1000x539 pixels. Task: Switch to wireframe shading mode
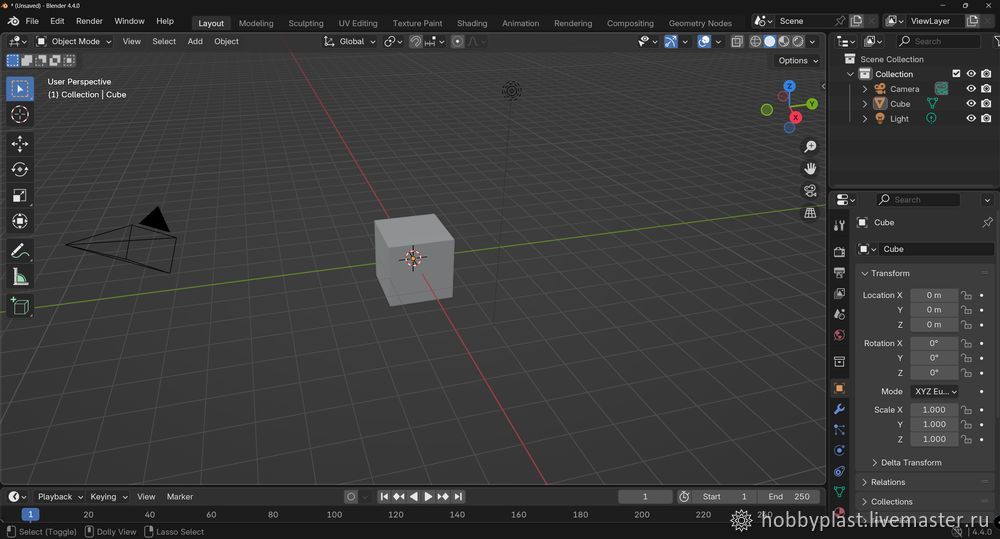756,41
